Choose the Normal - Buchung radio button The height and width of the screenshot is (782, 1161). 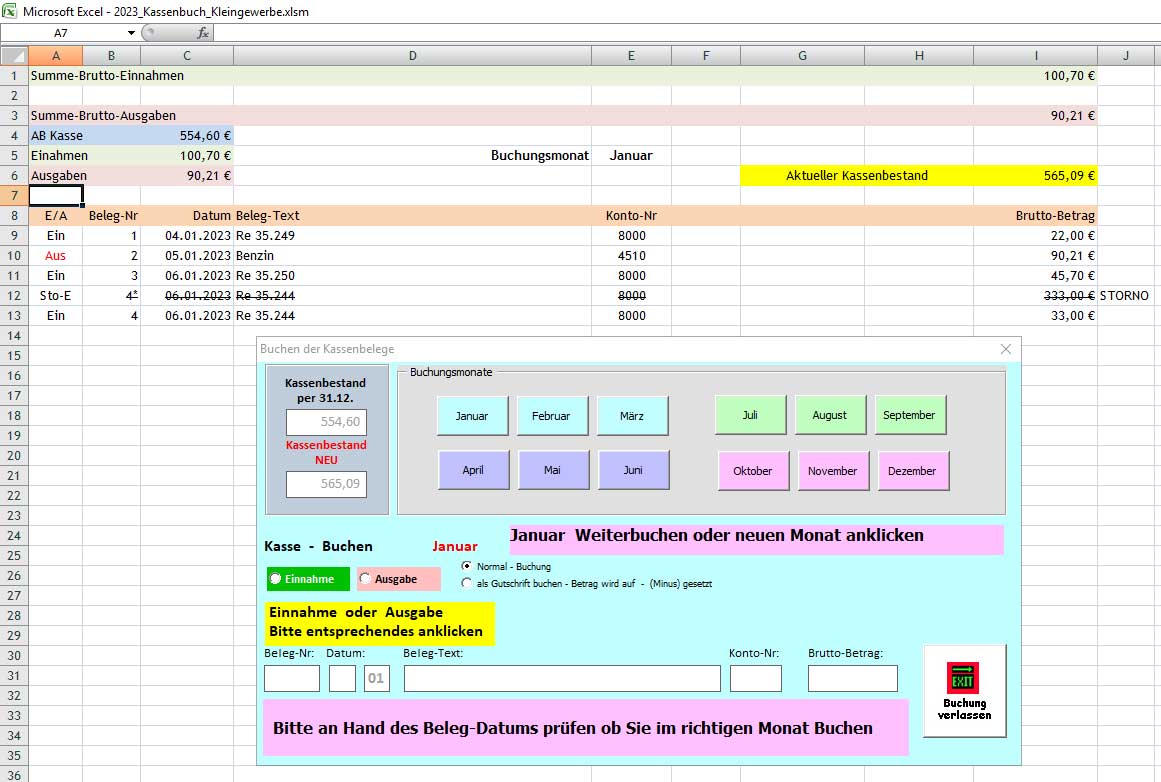467,566
